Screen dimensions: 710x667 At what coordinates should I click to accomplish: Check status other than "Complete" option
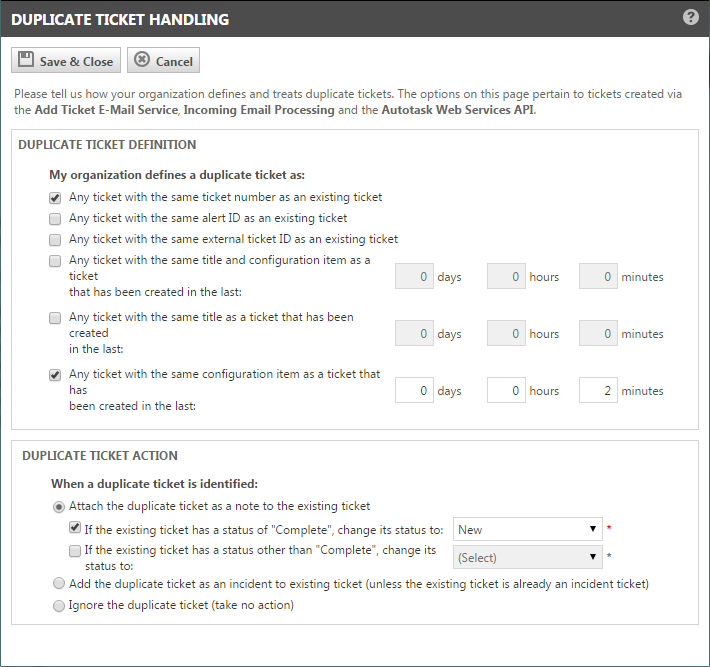(x=75, y=551)
